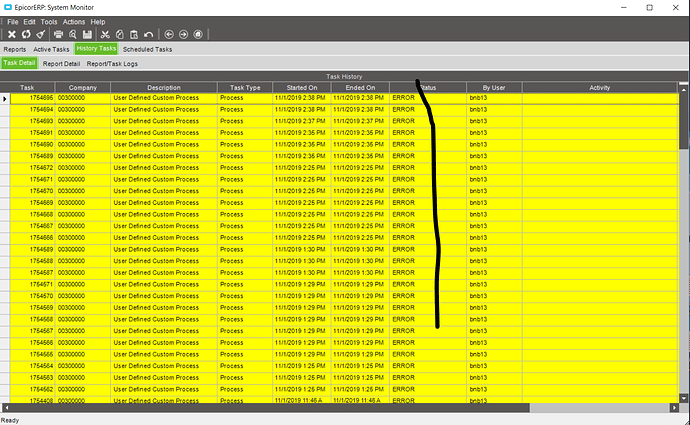Click the Print toolbar icon
The image size is (690, 425).
(x=58, y=34)
